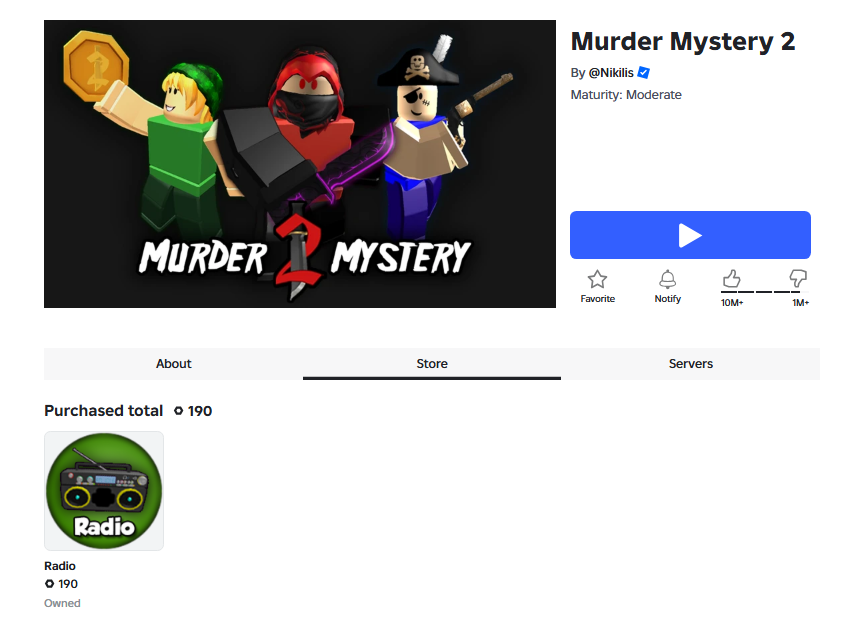Open the Radio pass name link
Screen dimensions: 856x629
(x=60, y=566)
